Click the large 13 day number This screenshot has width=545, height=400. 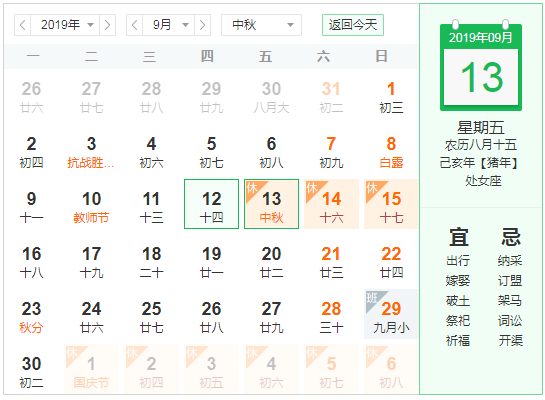[481, 77]
